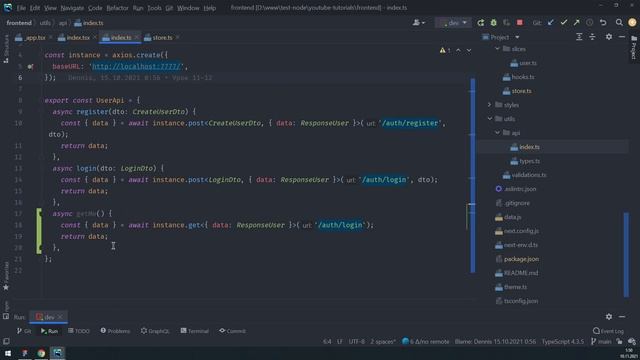Open Chrome from the taskbar
The width and height of the screenshot is (640, 360).
41,353
